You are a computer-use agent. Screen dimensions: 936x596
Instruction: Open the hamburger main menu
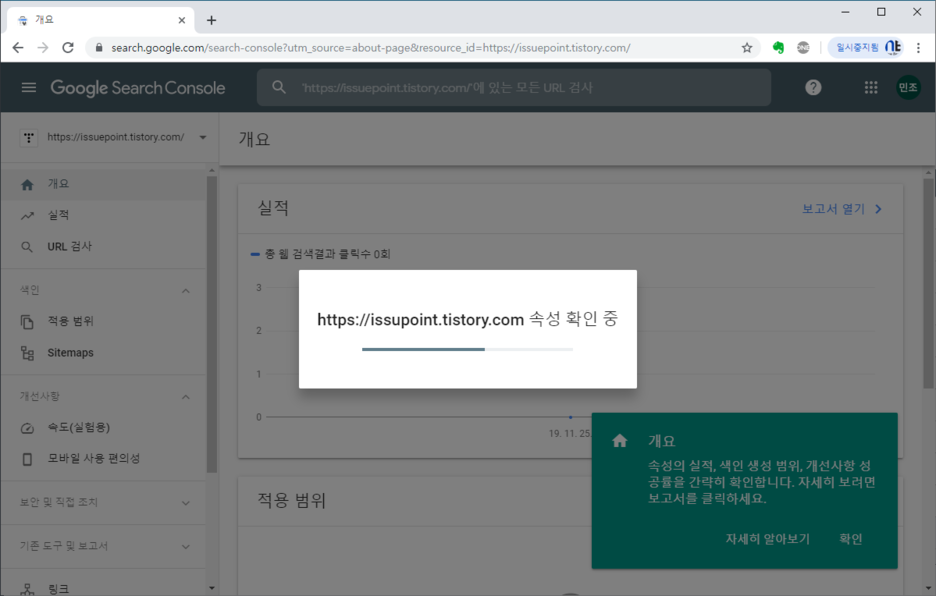tap(29, 88)
